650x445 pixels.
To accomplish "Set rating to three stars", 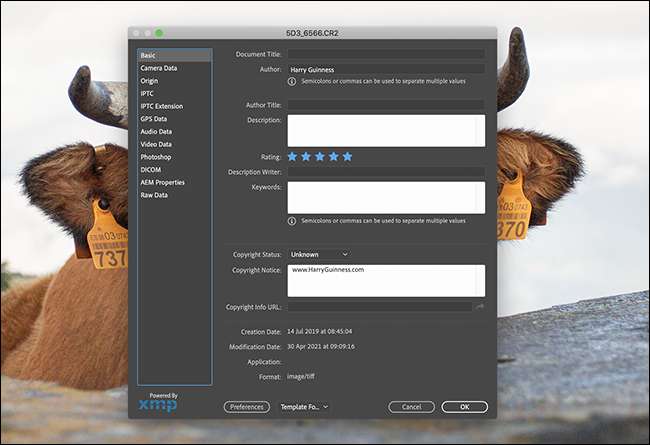I will pos(320,156).
